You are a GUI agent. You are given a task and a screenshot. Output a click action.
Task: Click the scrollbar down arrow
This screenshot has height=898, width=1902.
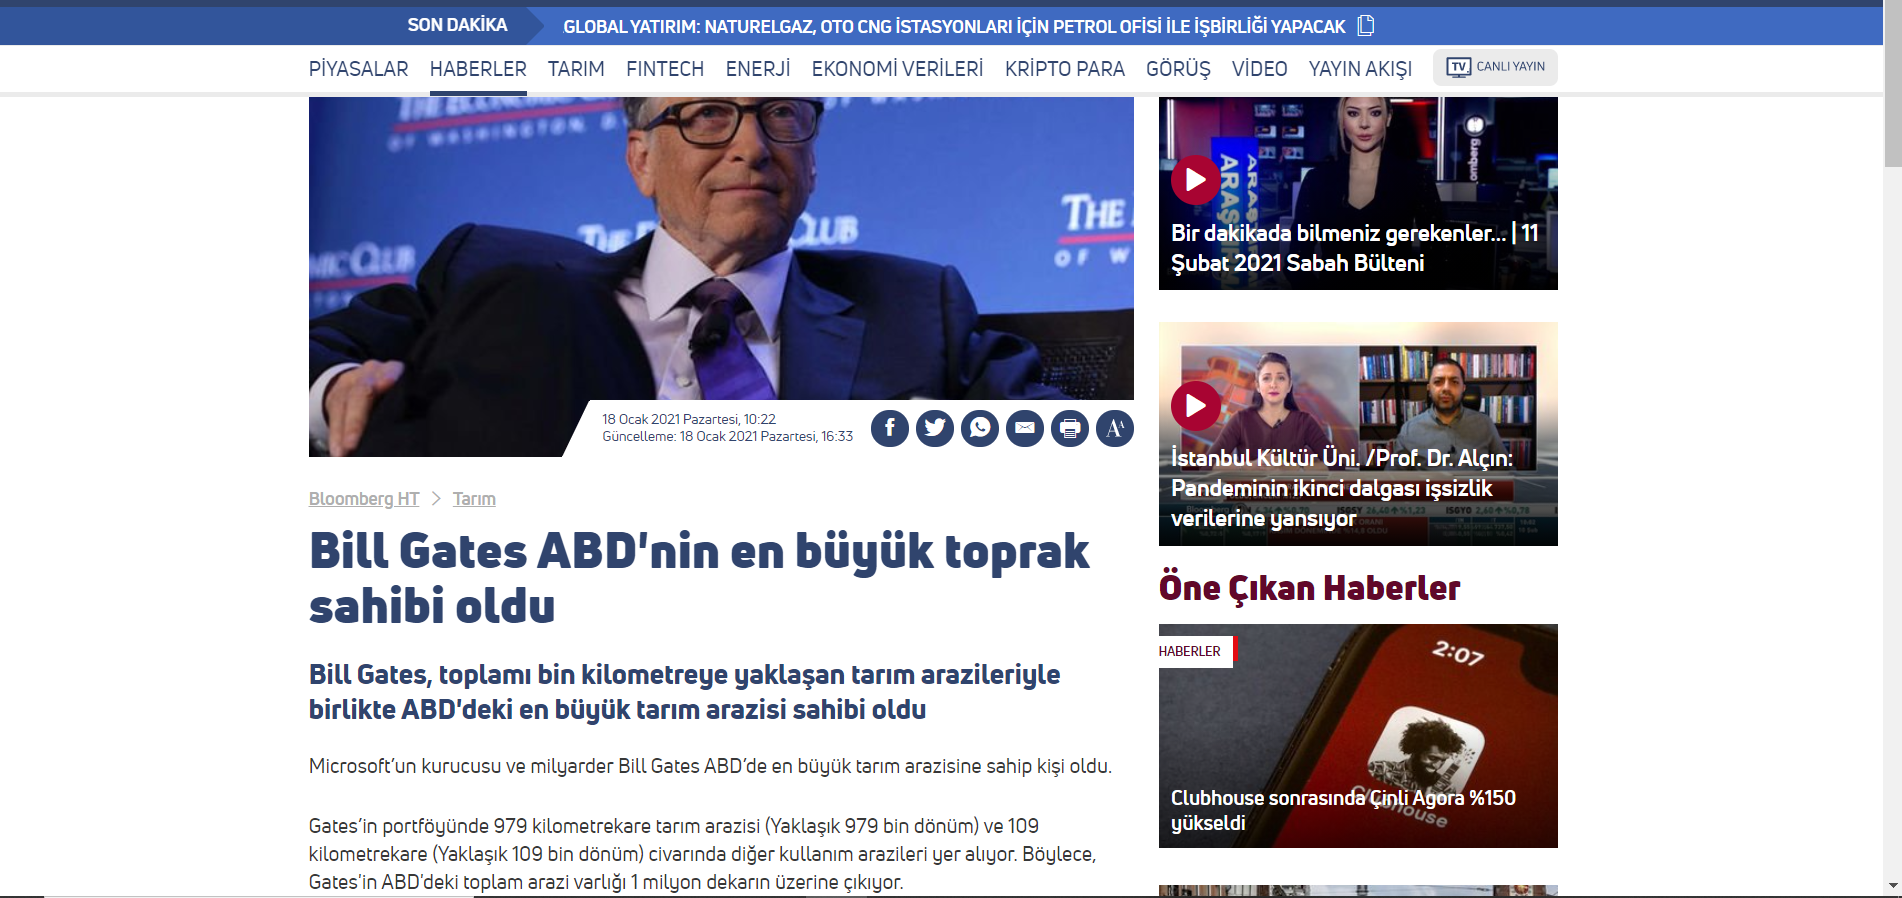pyautogui.click(x=1893, y=886)
